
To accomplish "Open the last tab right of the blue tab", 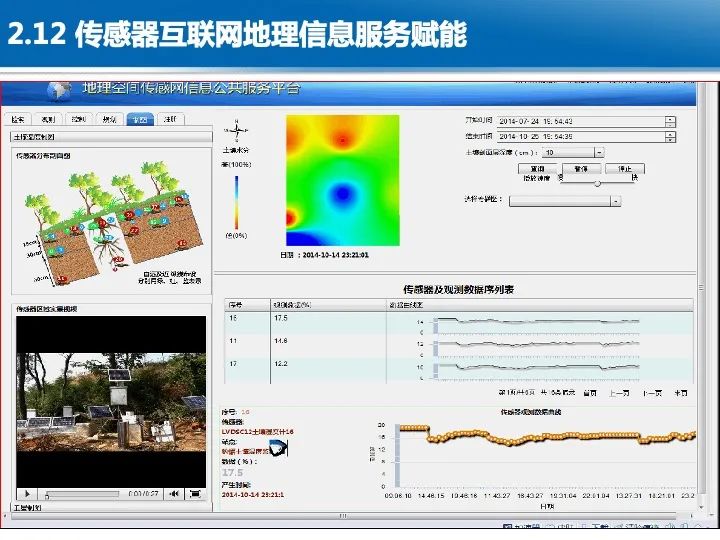I will [170, 119].
